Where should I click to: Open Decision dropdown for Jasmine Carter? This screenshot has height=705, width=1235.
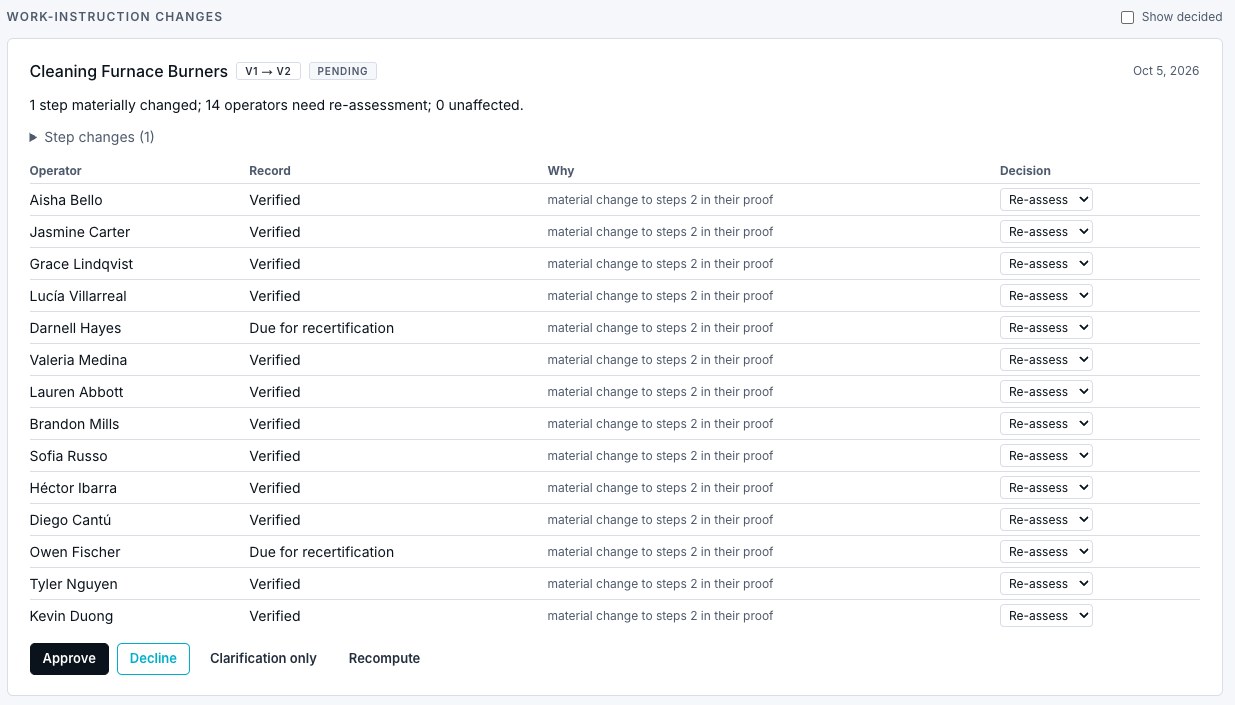pyautogui.click(x=1046, y=232)
